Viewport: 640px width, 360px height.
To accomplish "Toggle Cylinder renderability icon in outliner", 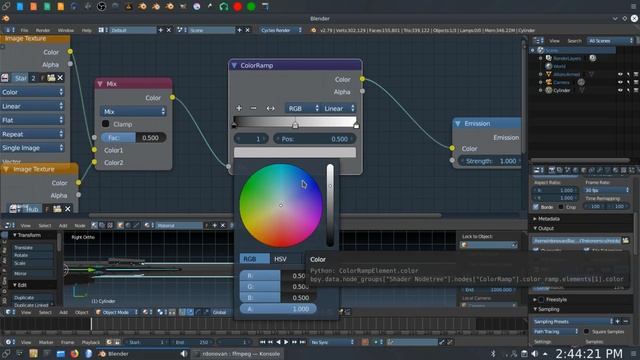I will point(636,90).
